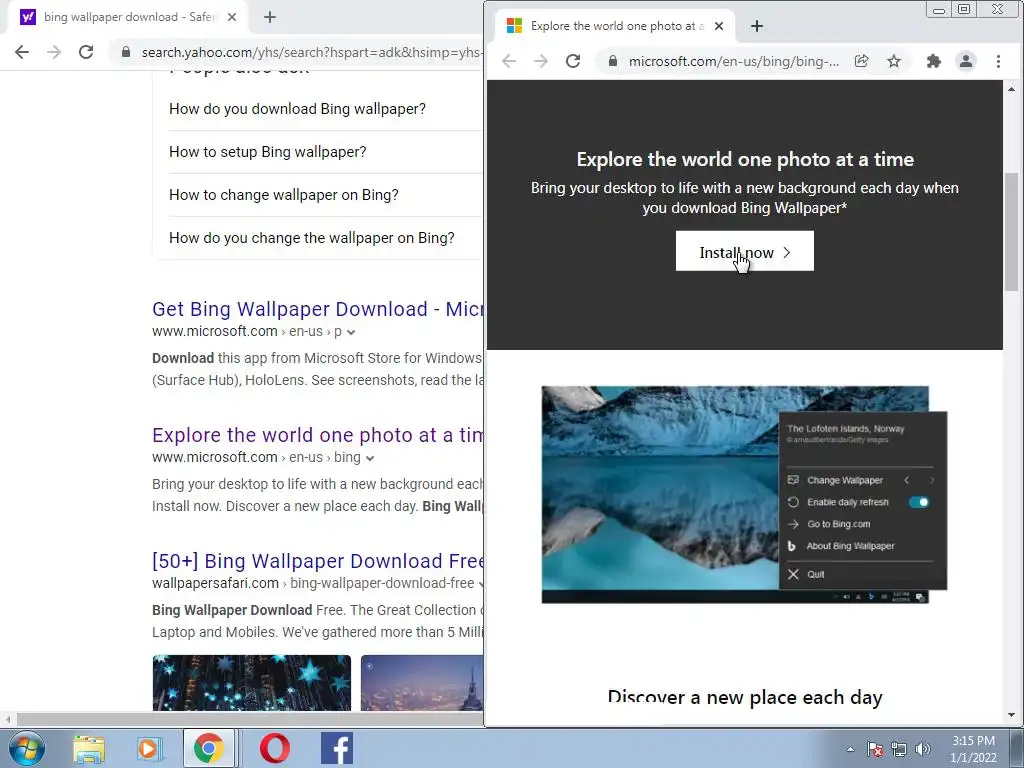Switch to Chrome in the taskbar
This screenshot has height=768, width=1024.
208,748
